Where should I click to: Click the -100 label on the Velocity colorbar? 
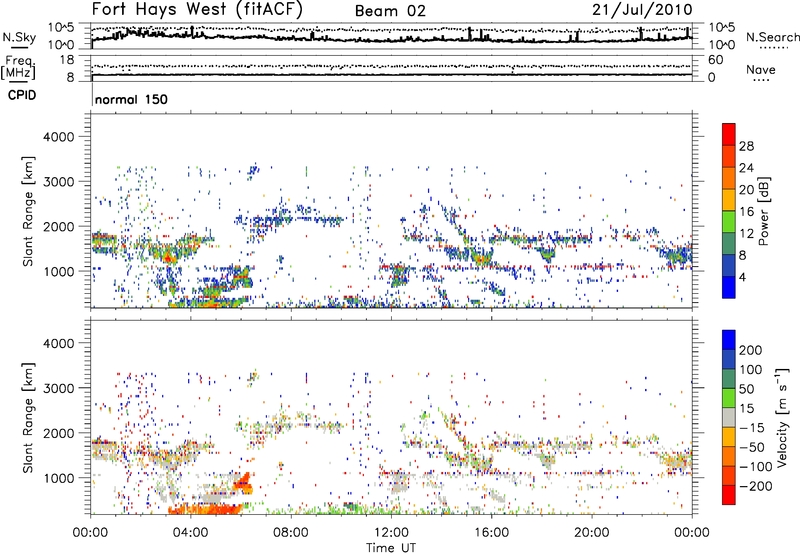point(754,467)
